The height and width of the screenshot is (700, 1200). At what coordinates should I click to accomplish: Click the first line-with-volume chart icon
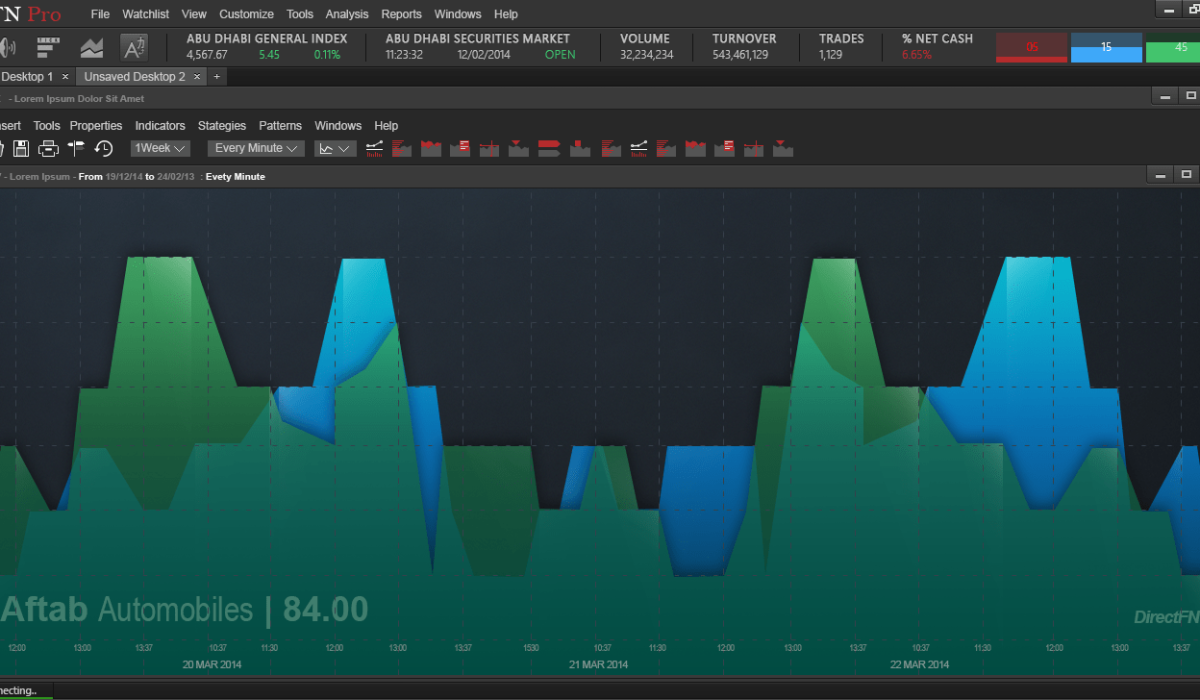[375, 148]
